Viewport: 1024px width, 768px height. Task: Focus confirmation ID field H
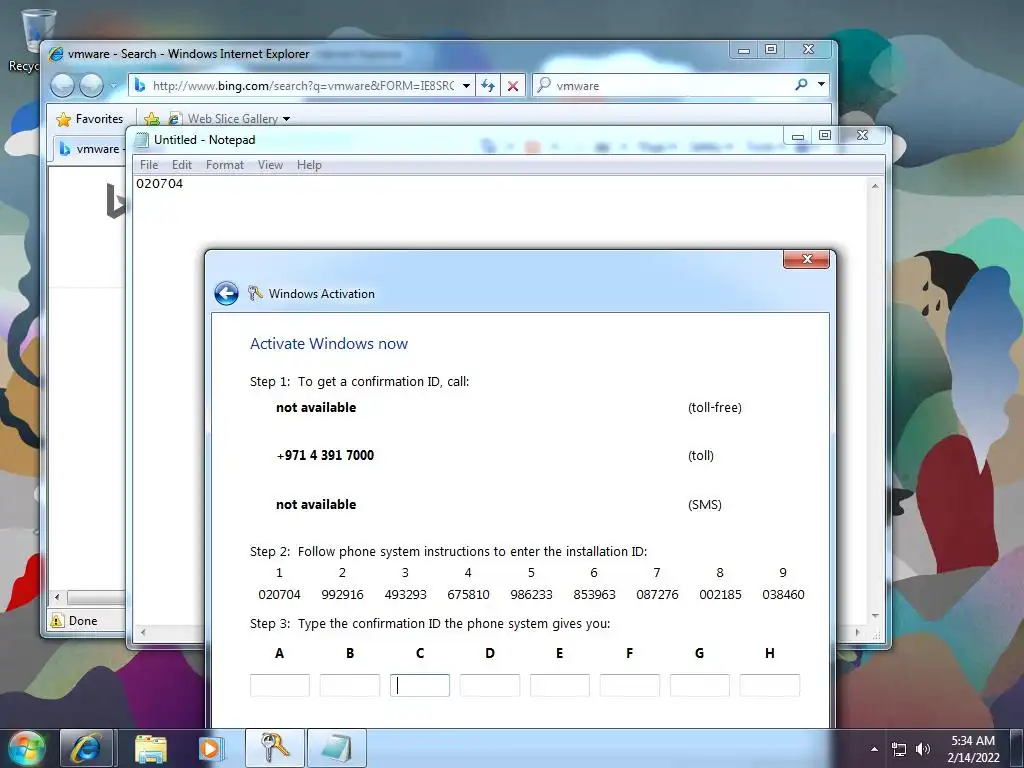770,685
